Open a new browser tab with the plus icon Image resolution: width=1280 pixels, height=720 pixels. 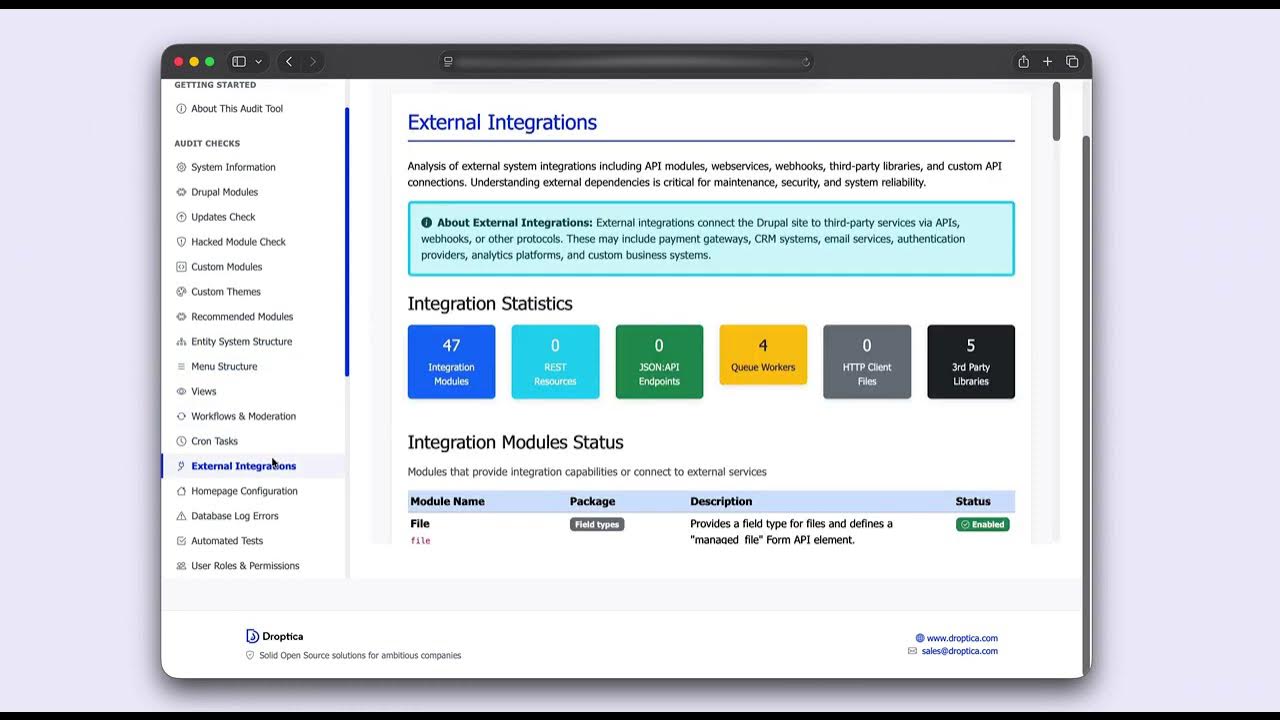point(1047,61)
